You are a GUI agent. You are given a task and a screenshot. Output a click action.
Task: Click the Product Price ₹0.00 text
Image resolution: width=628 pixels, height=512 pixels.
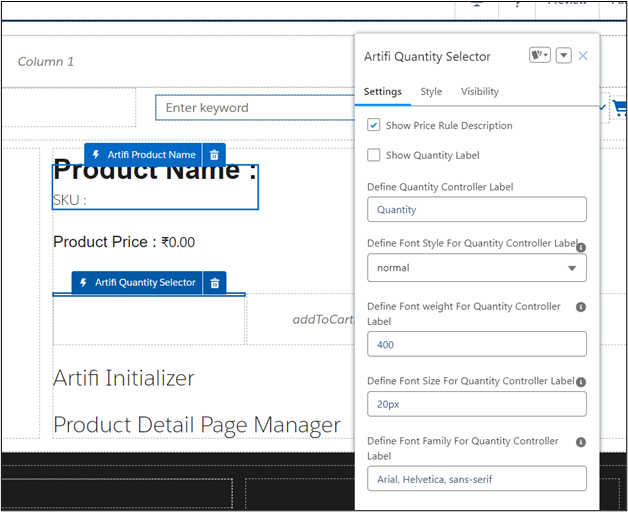point(124,242)
